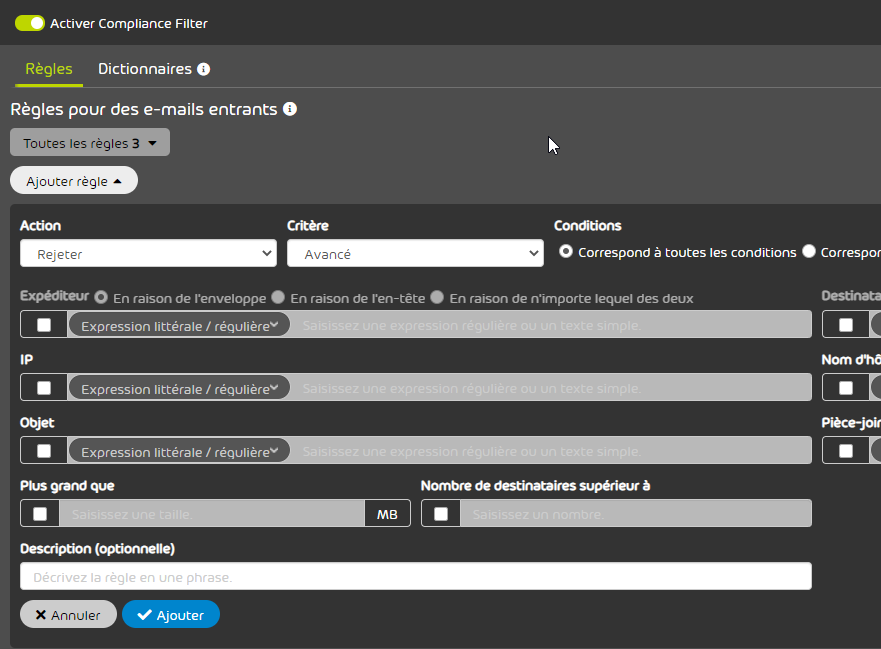This screenshot has width=881, height=649.
Task: Toggle the Activer Compliance Filter switch
Action: (30, 23)
